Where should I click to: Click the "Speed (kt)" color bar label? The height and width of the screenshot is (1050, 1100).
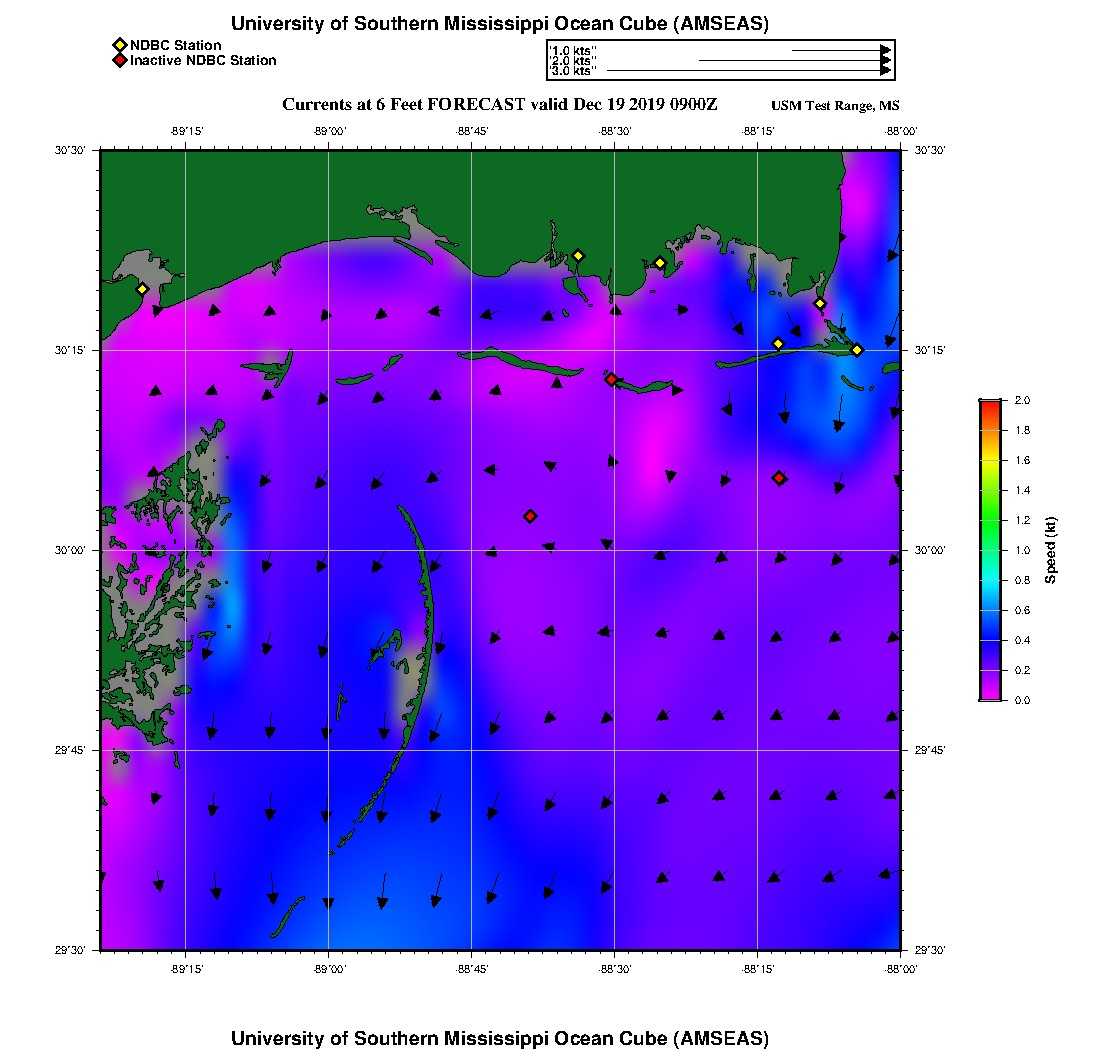(x=1051, y=550)
